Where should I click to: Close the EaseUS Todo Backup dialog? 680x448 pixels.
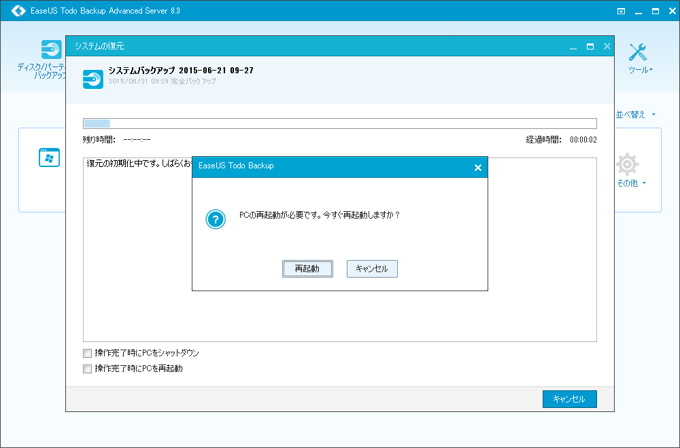tap(478, 167)
